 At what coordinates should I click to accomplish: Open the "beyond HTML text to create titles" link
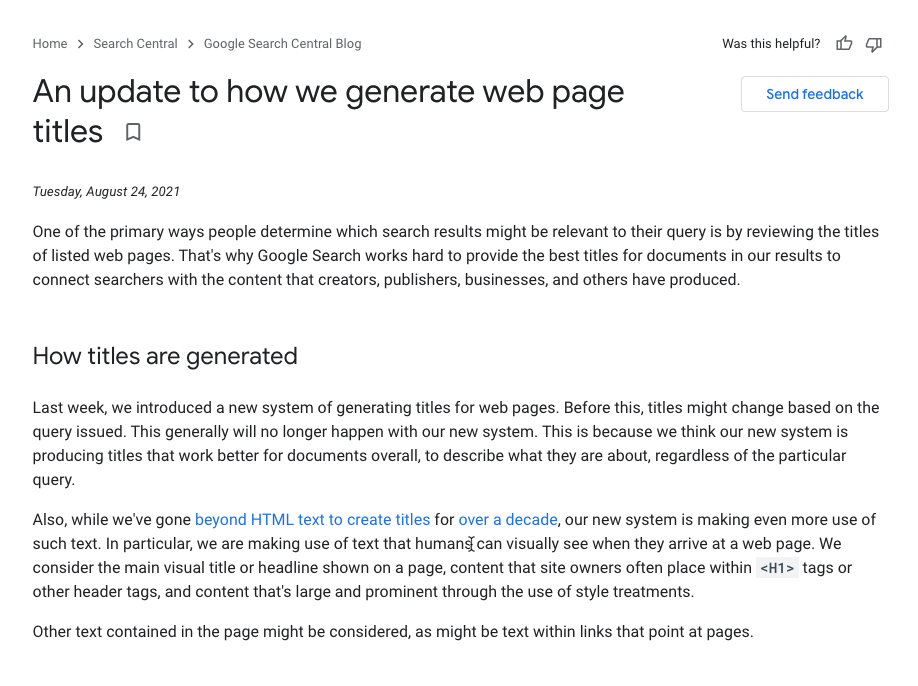[312, 520]
